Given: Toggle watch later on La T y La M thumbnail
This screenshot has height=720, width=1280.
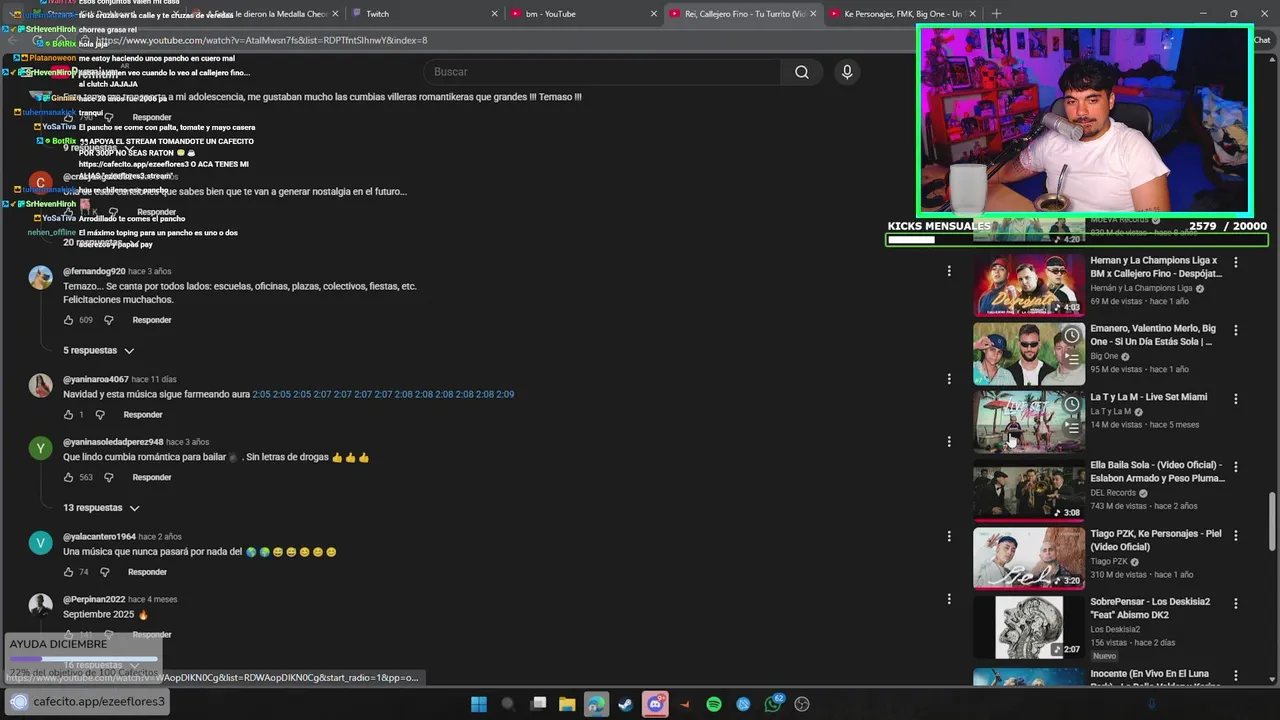Looking at the screenshot, I should point(1071,404).
